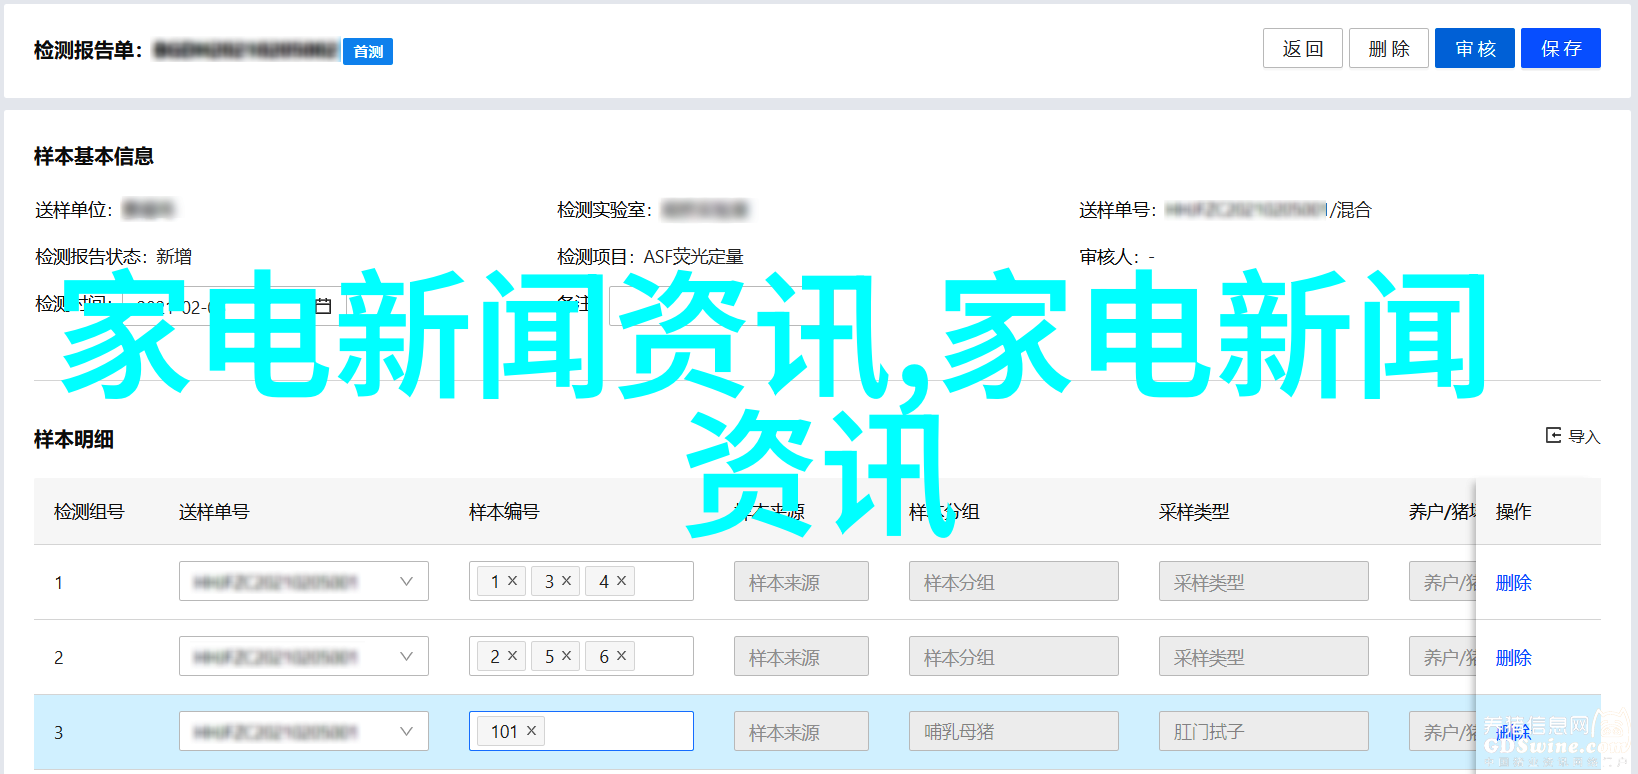The height and width of the screenshot is (774, 1638).
Task: Click 删除 link in row 2
Action: (1513, 657)
